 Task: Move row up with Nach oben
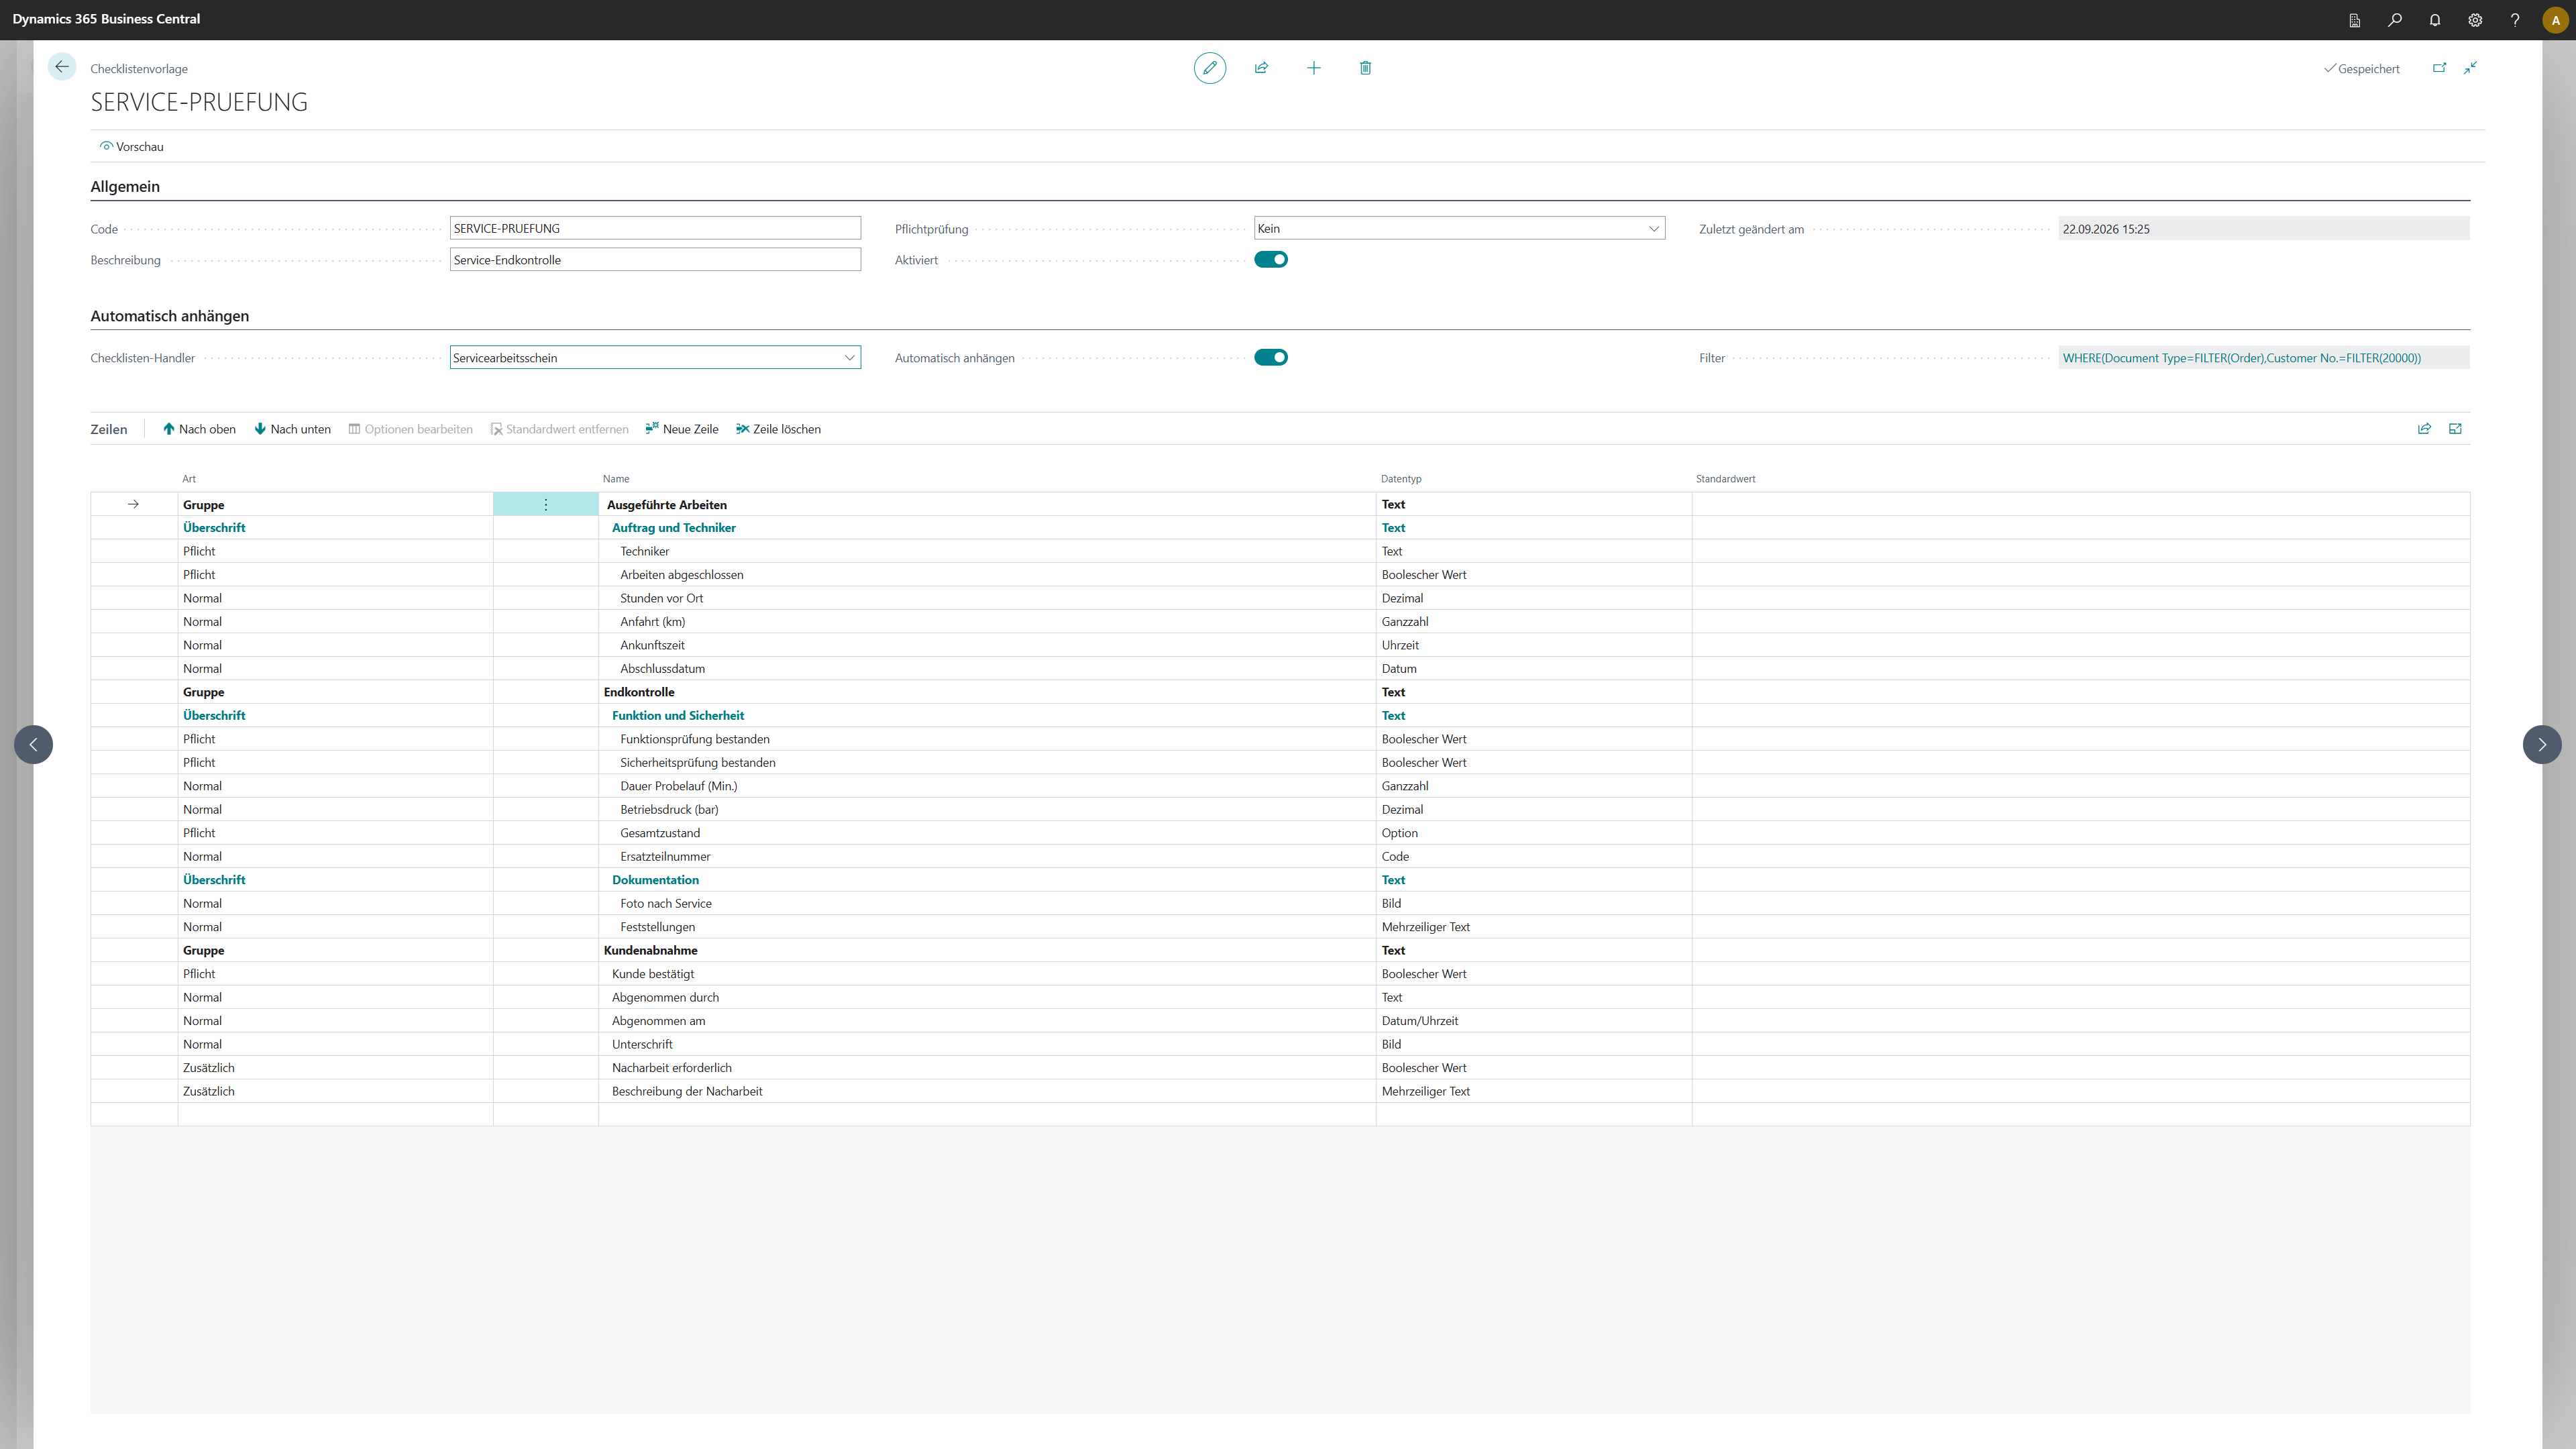pos(199,429)
